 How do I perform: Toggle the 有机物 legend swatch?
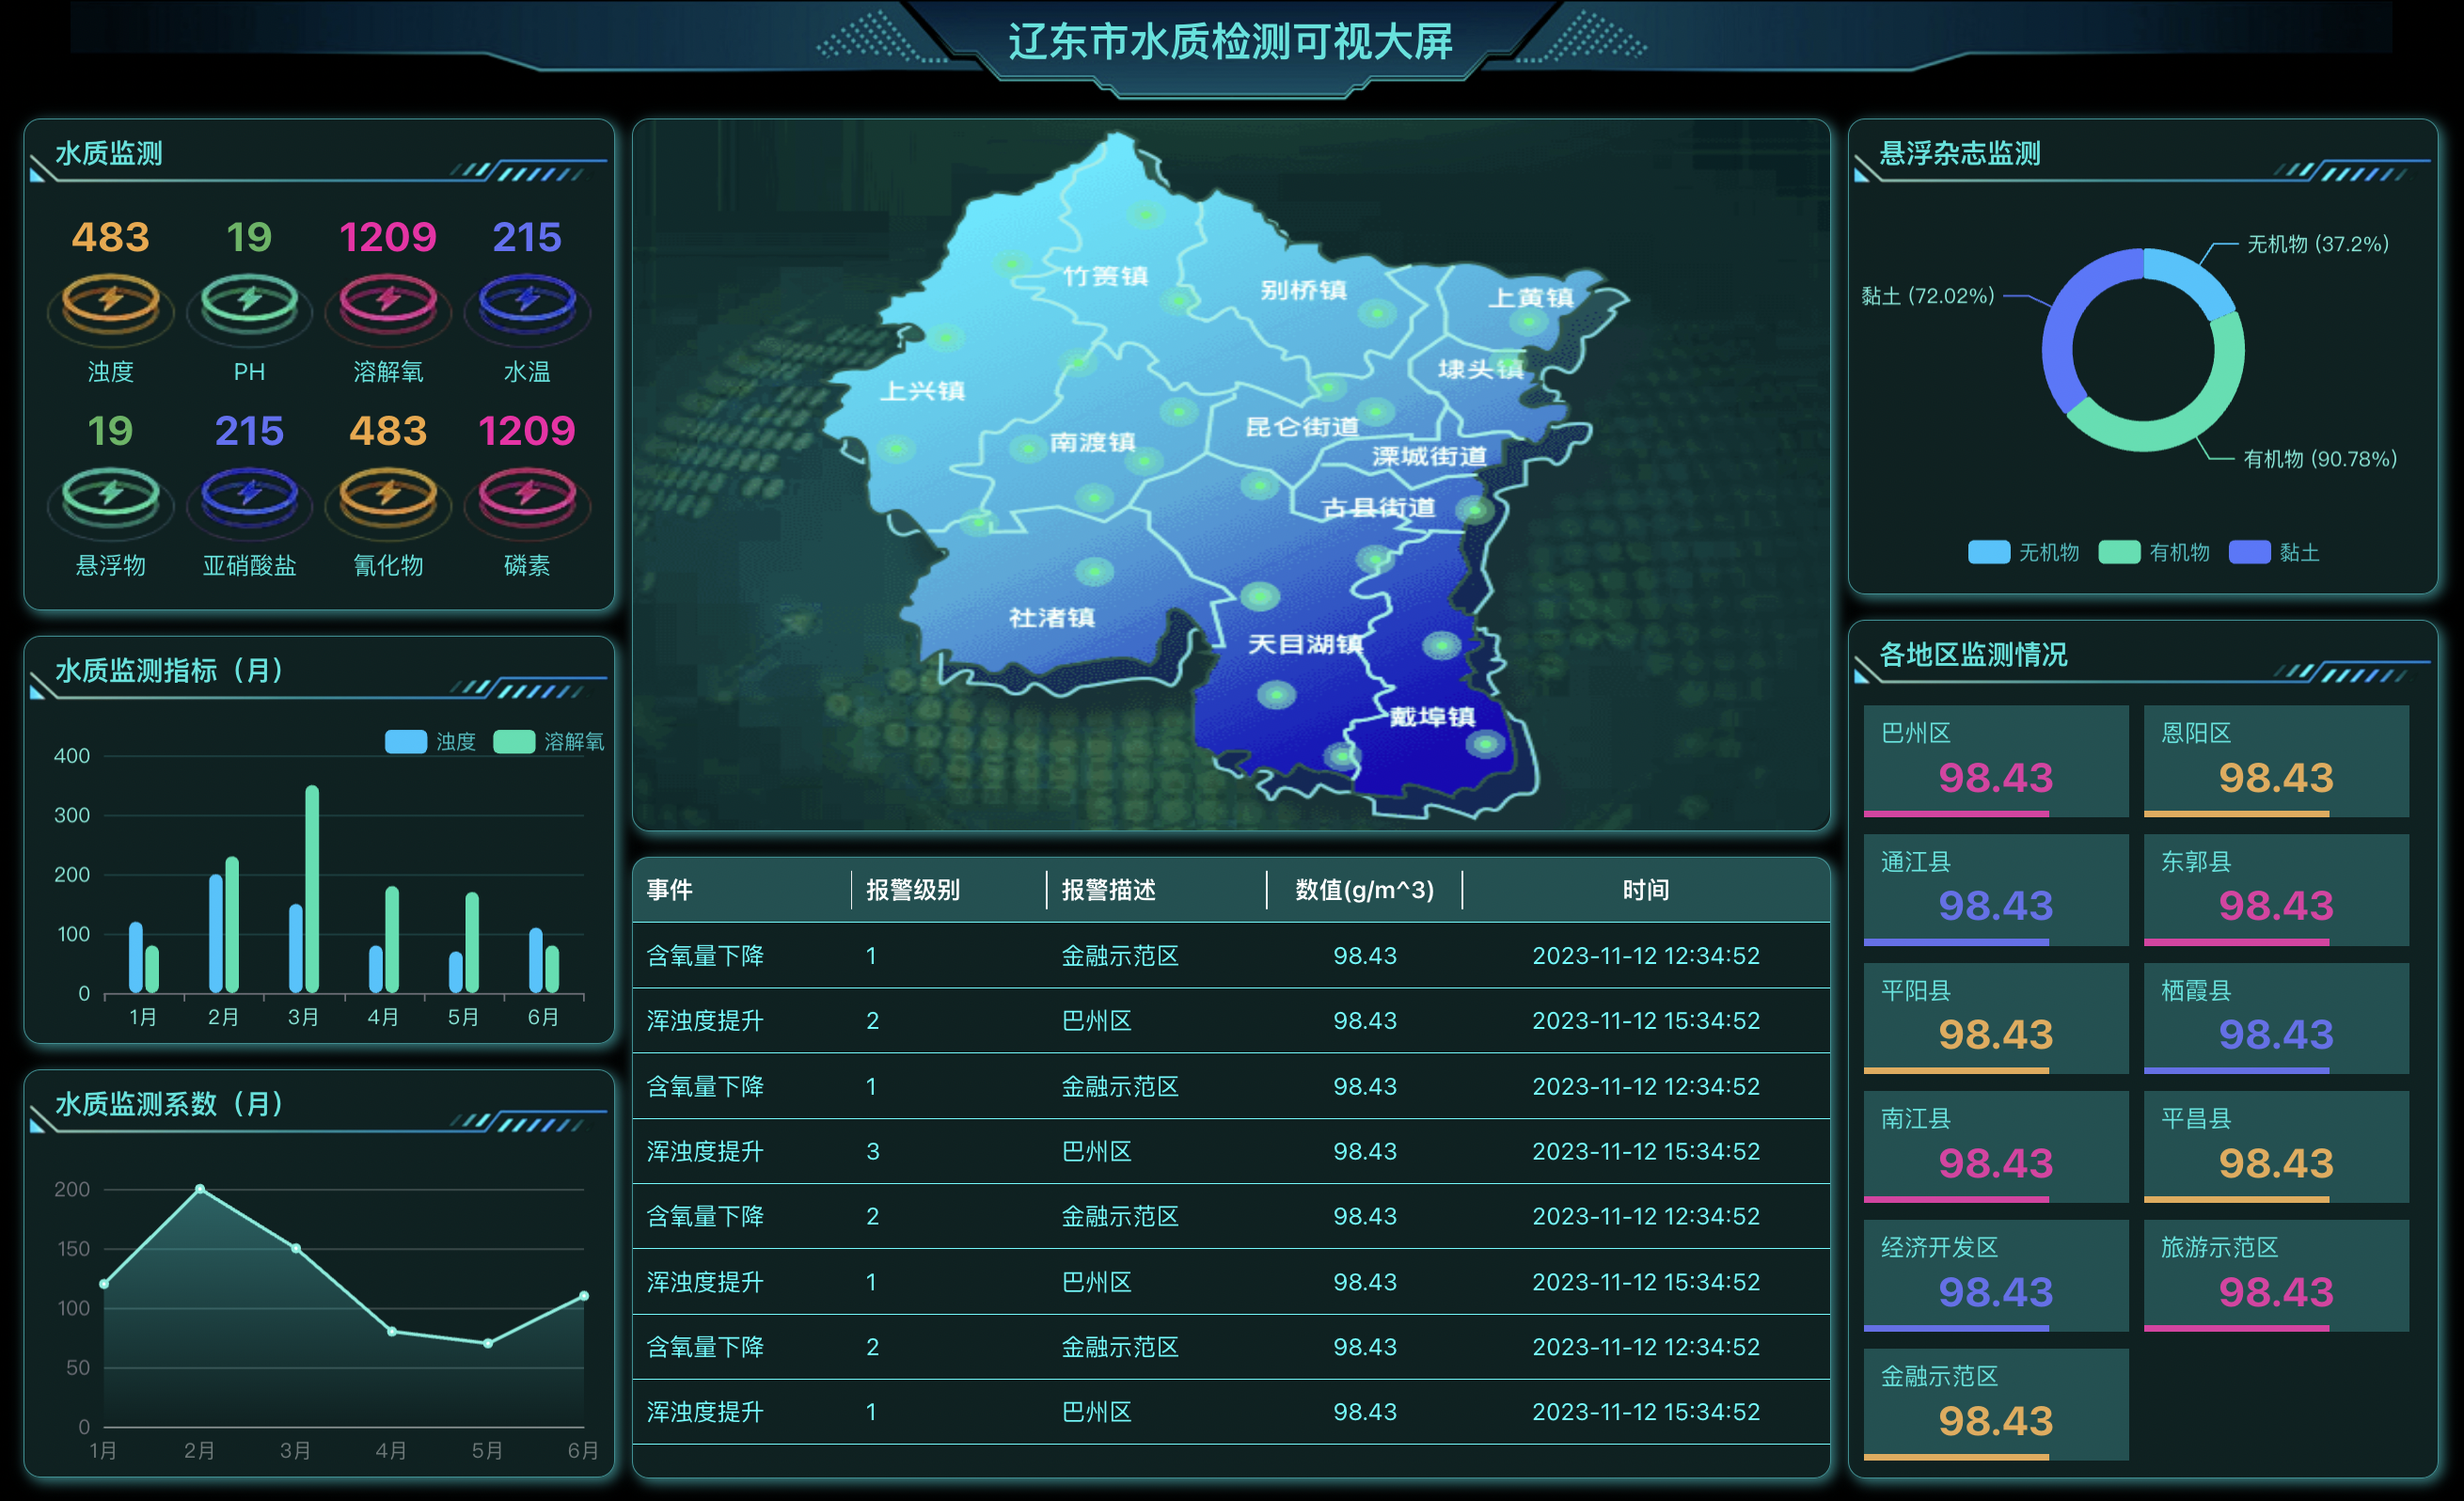tap(2118, 552)
